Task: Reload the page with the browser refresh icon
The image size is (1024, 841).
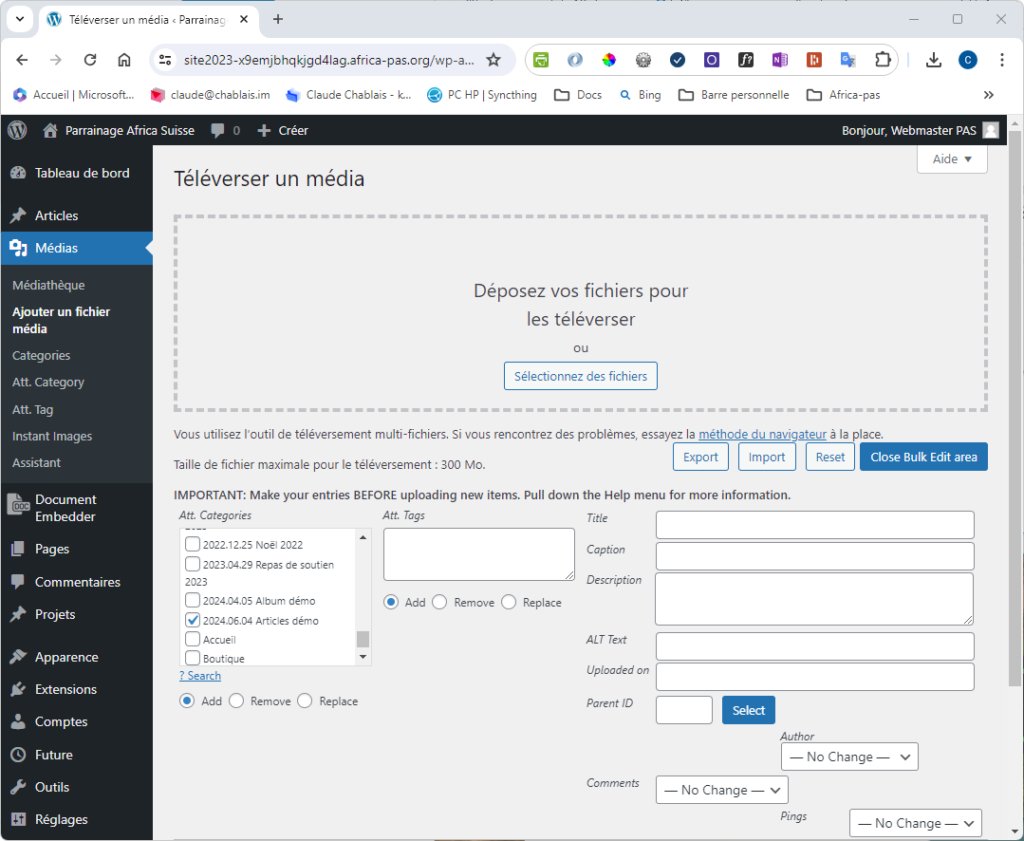Action: (x=90, y=60)
